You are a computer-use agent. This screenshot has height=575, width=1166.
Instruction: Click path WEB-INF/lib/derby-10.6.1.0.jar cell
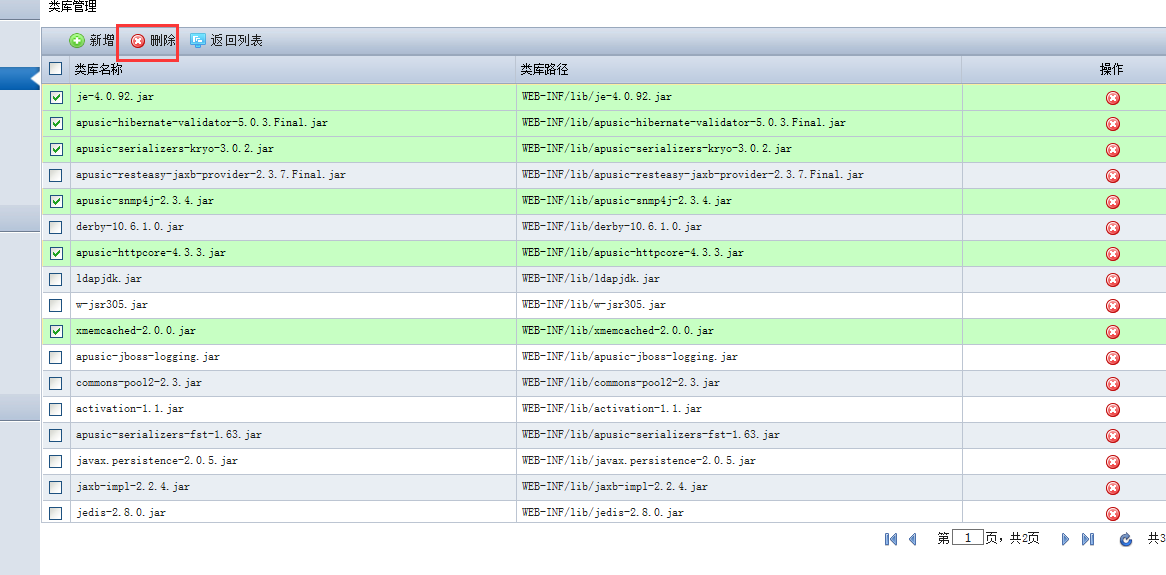739,227
